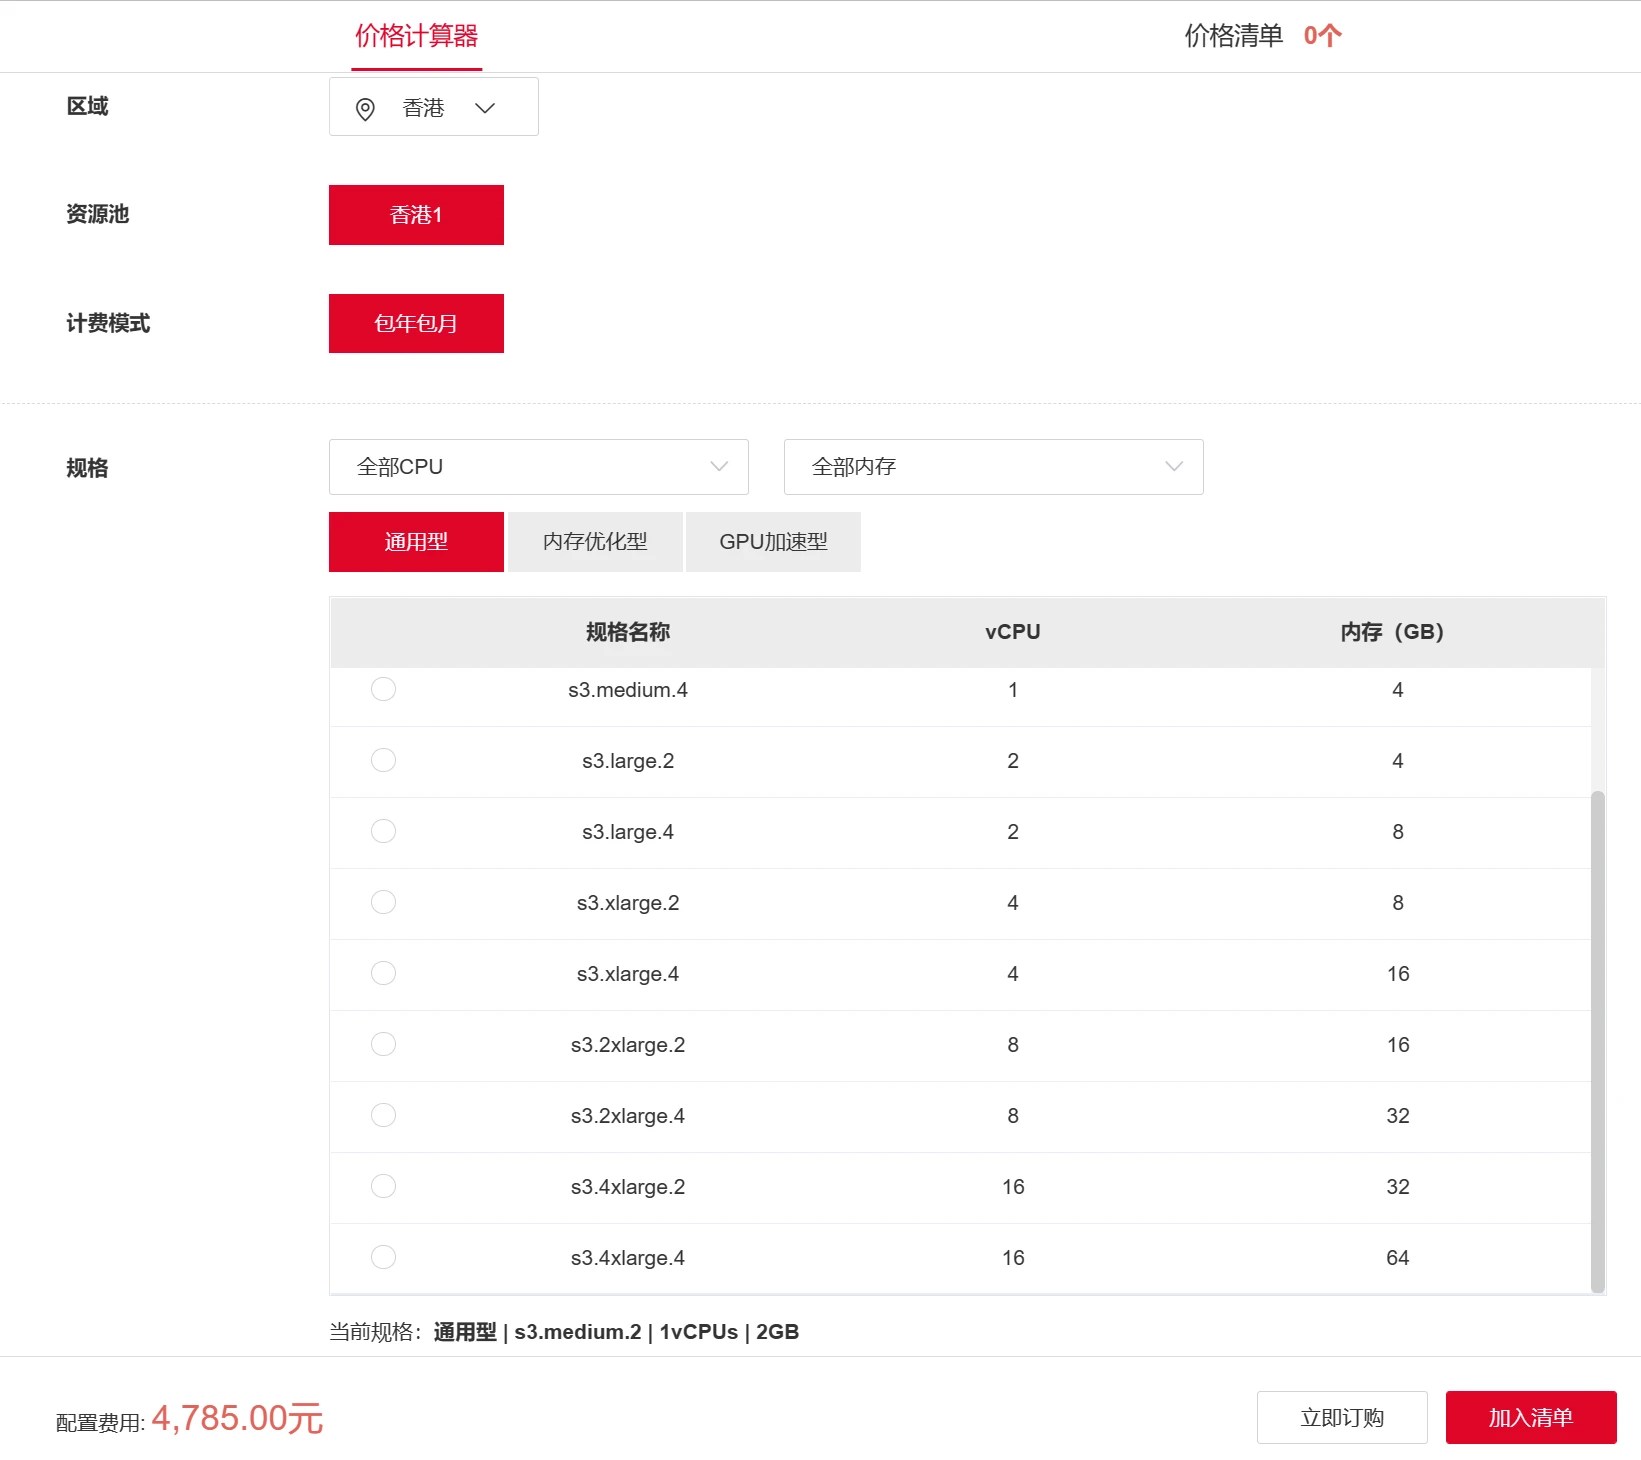The height and width of the screenshot is (1460, 1641).
Task: Click the 加入清单 button
Action: 1531,1417
